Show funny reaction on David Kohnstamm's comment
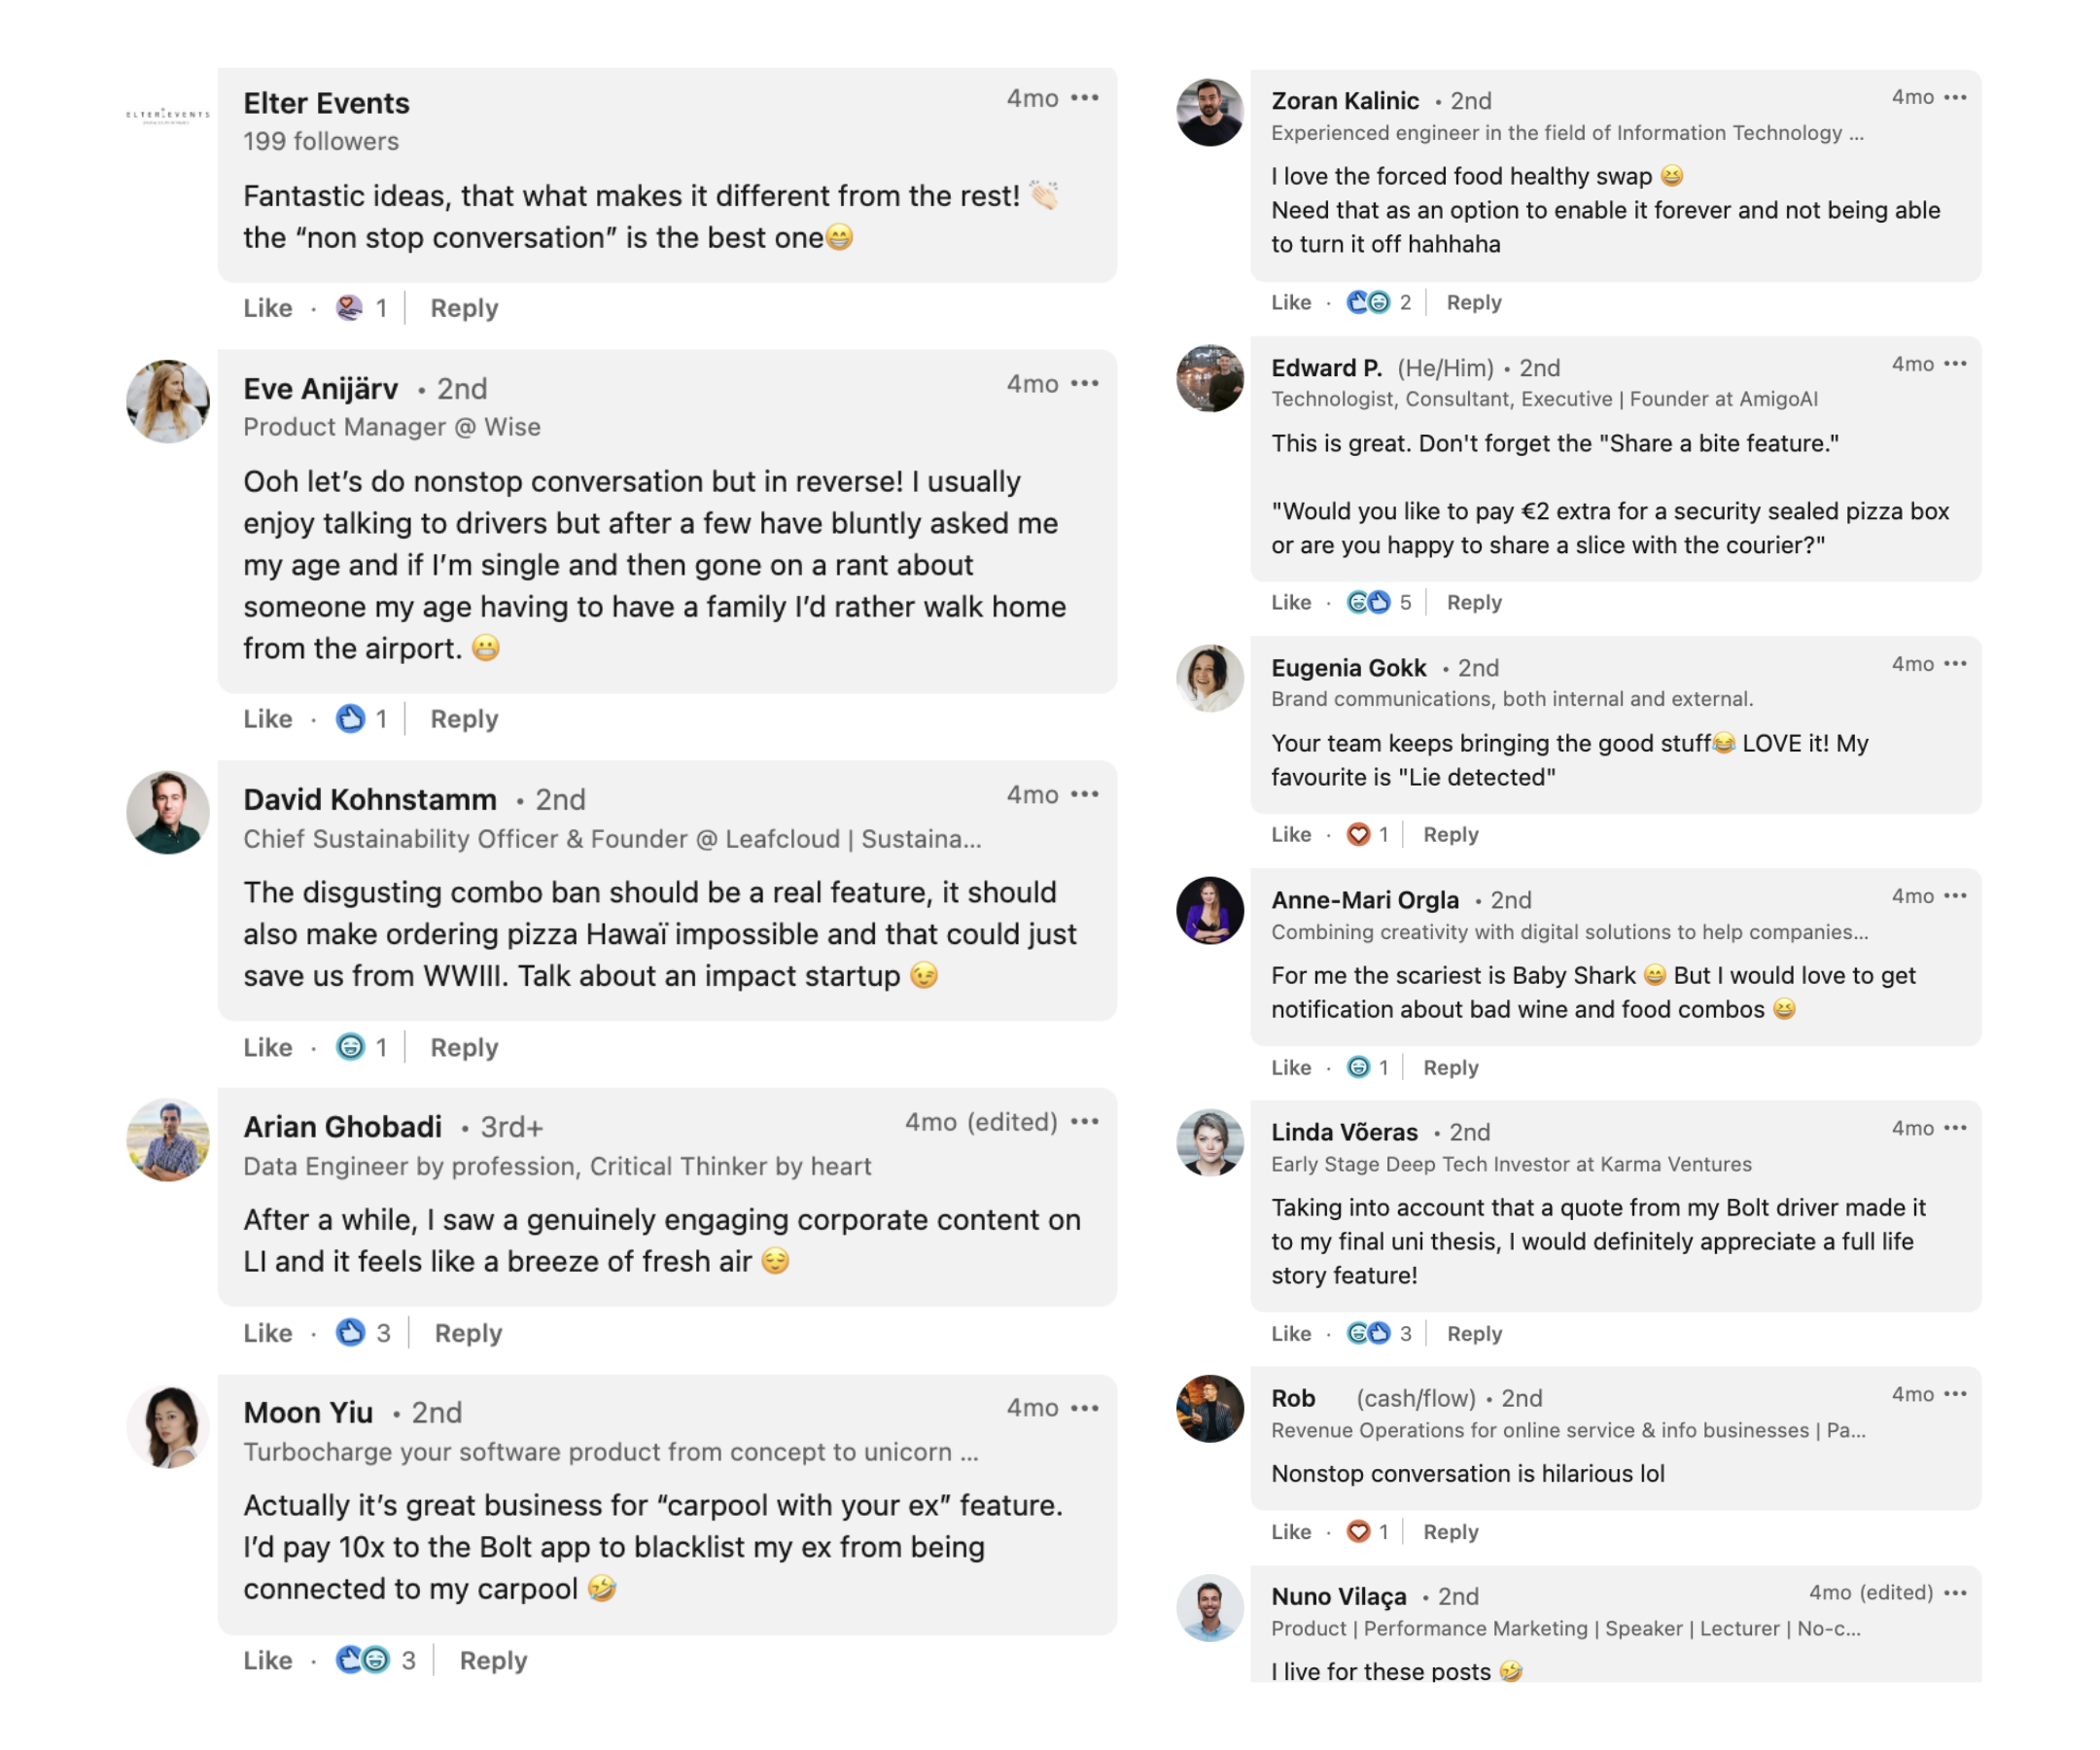The image size is (2100, 1750). [x=350, y=1047]
